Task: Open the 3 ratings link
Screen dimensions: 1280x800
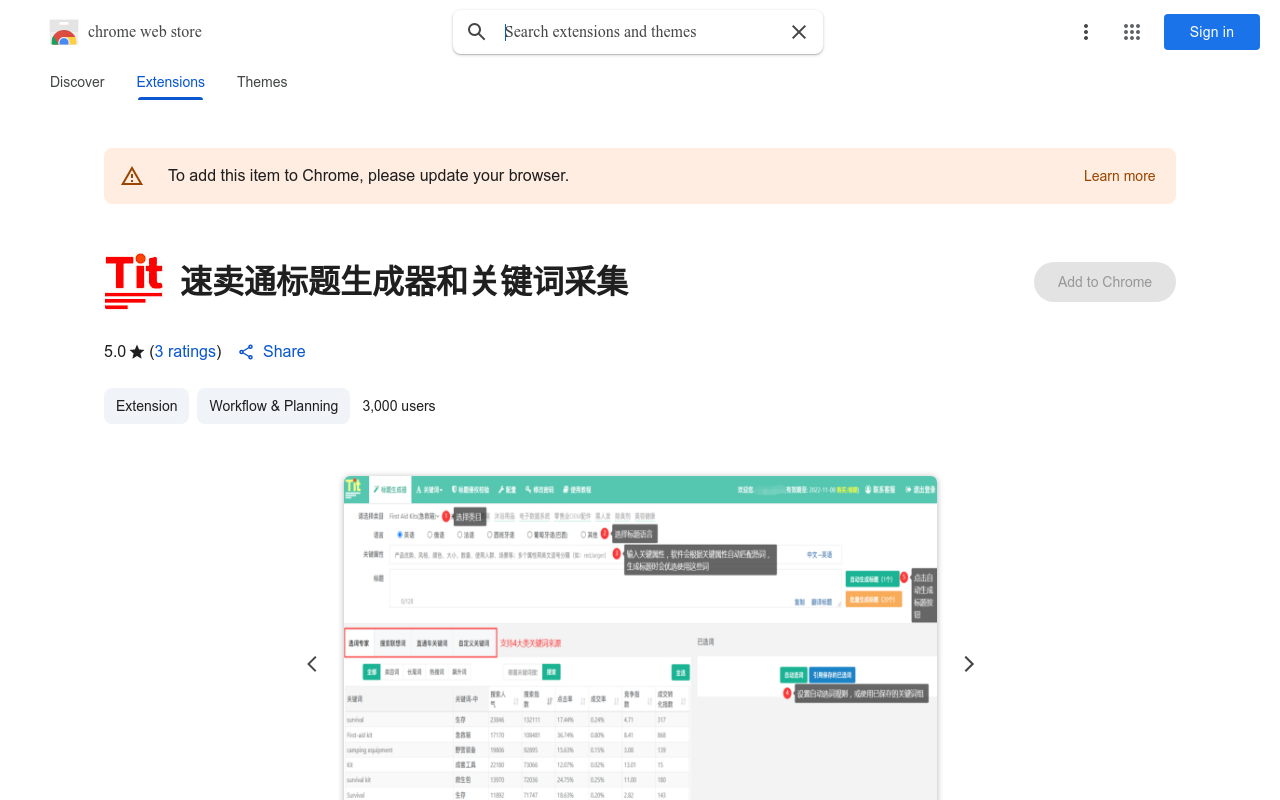Action: click(185, 352)
